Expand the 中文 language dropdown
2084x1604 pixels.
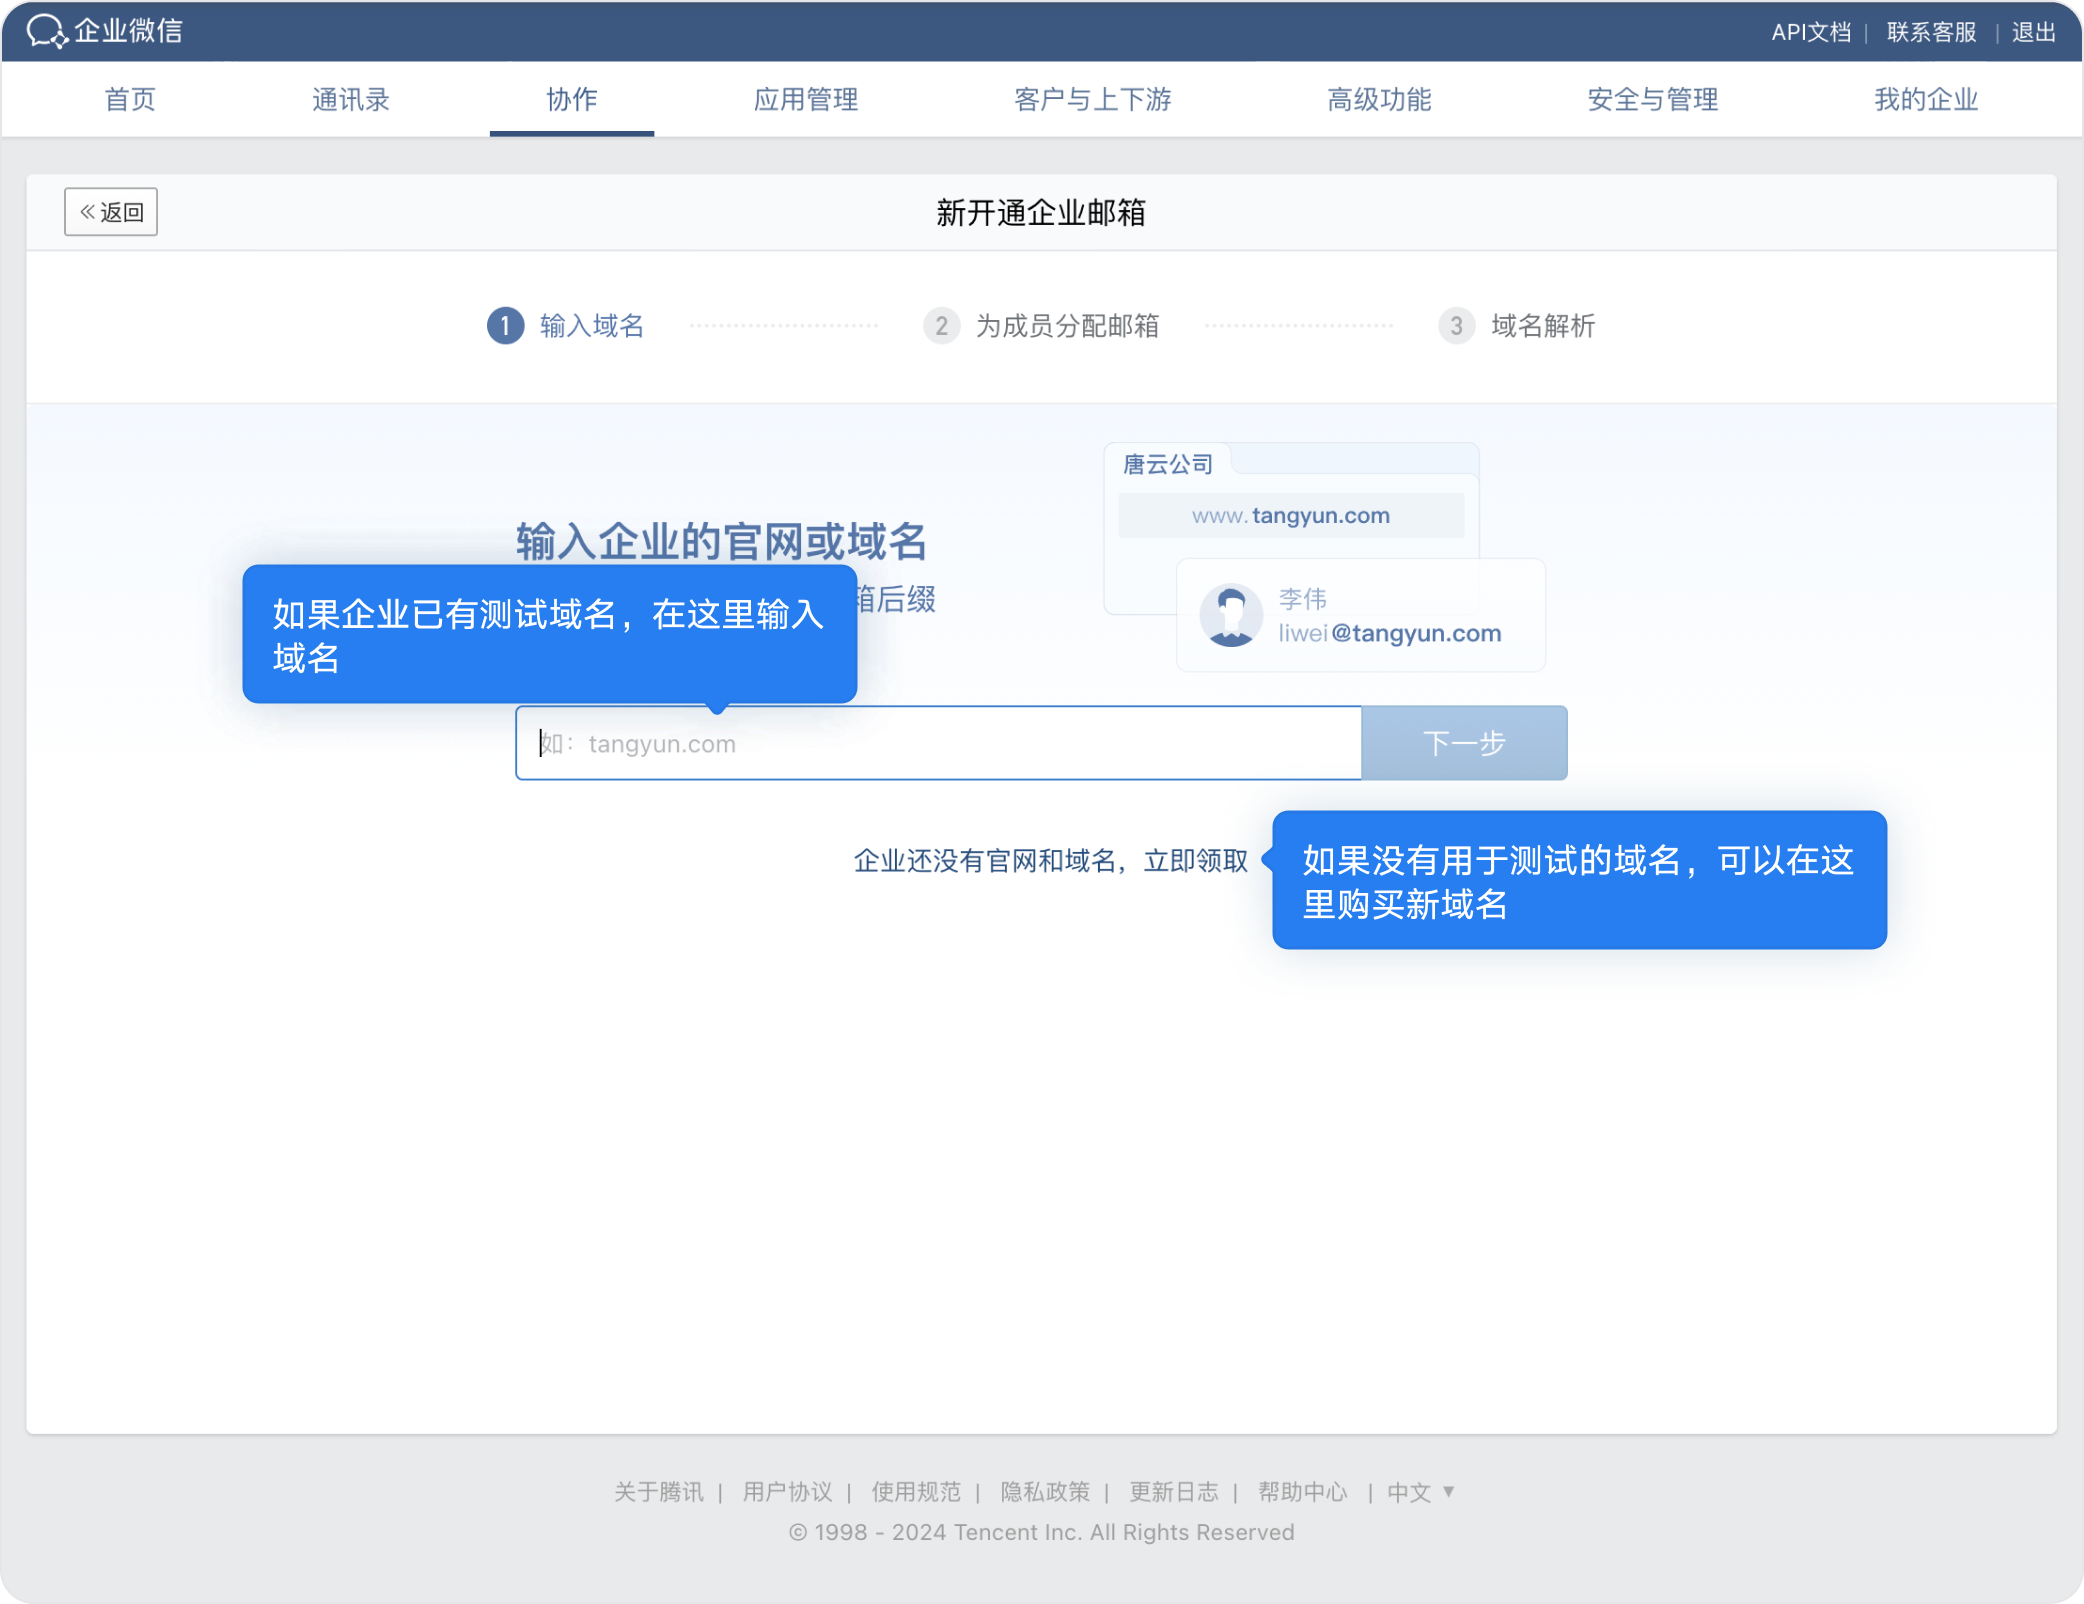coord(1420,1492)
